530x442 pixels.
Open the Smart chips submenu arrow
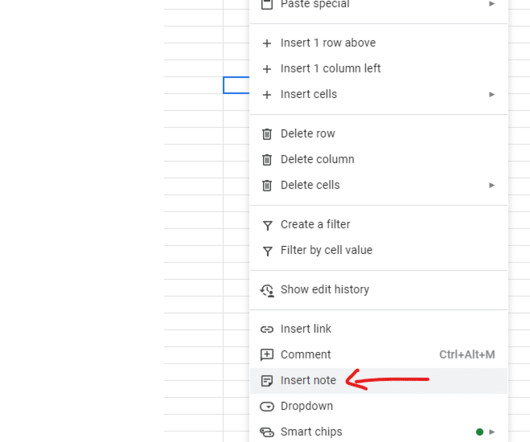pos(492,432)
